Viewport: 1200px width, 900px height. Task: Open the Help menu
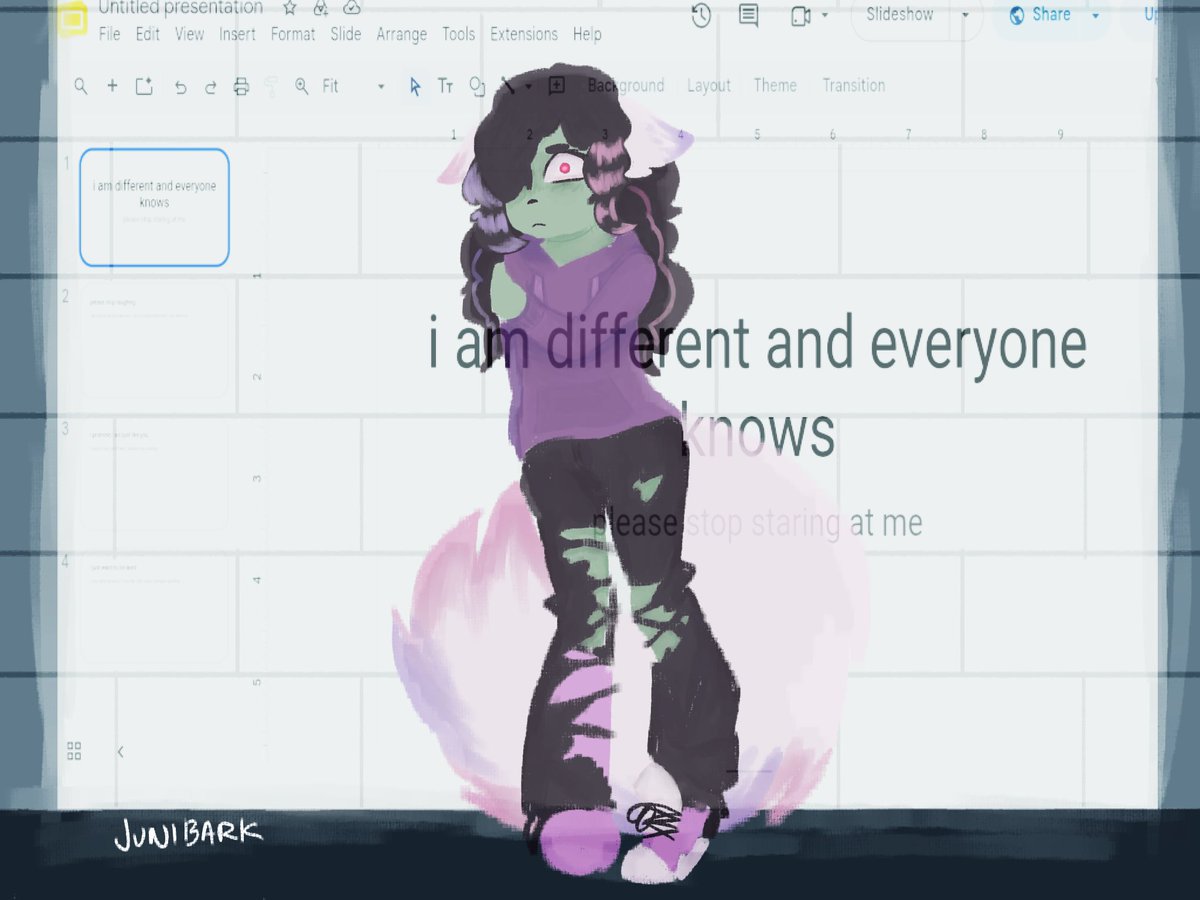[x=587, y=34]
